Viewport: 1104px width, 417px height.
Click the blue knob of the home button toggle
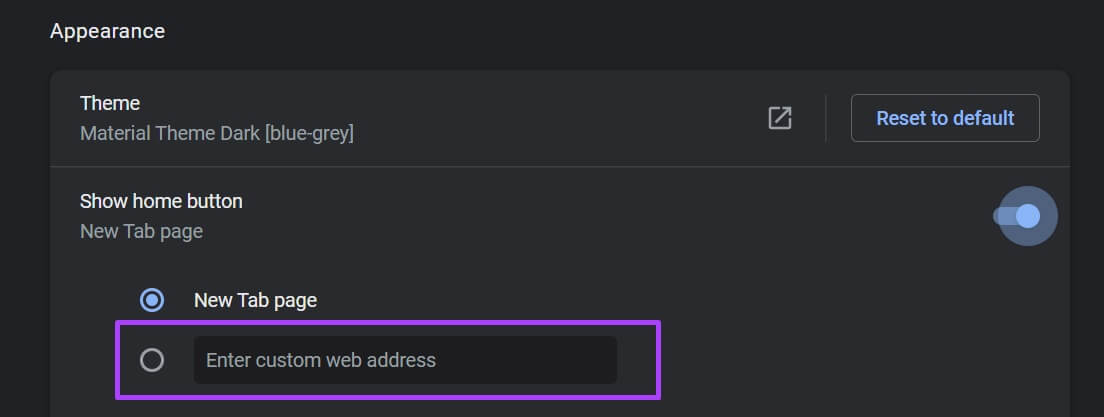pyautogui.click(x=1028, y=216)
